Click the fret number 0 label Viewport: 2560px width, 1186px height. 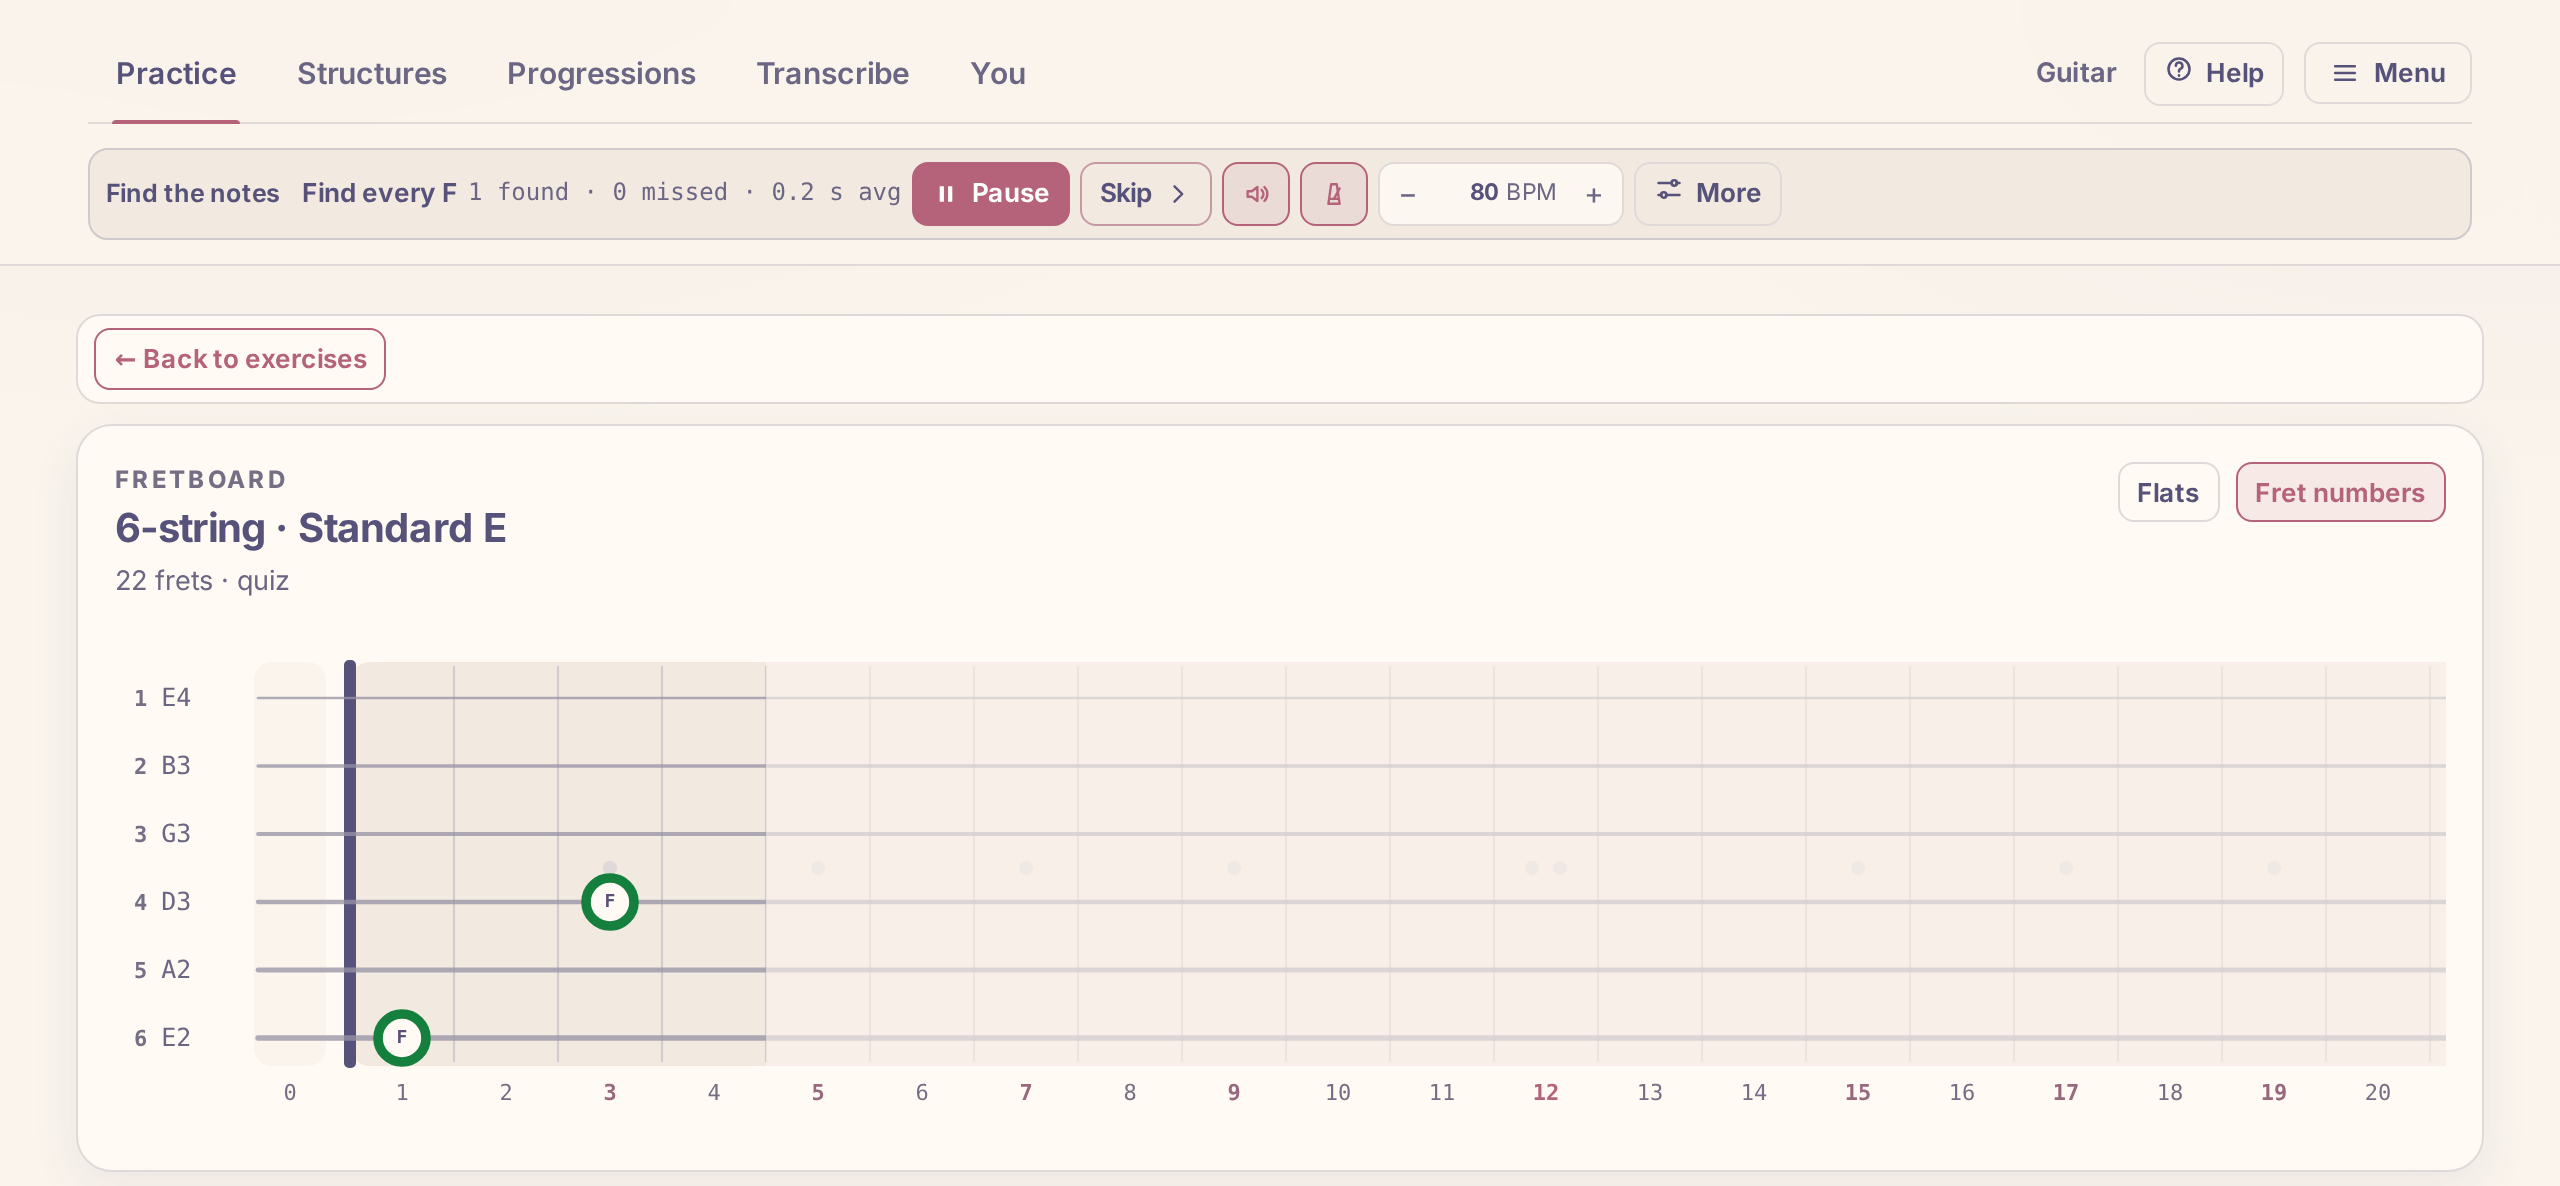point(290,1093)
